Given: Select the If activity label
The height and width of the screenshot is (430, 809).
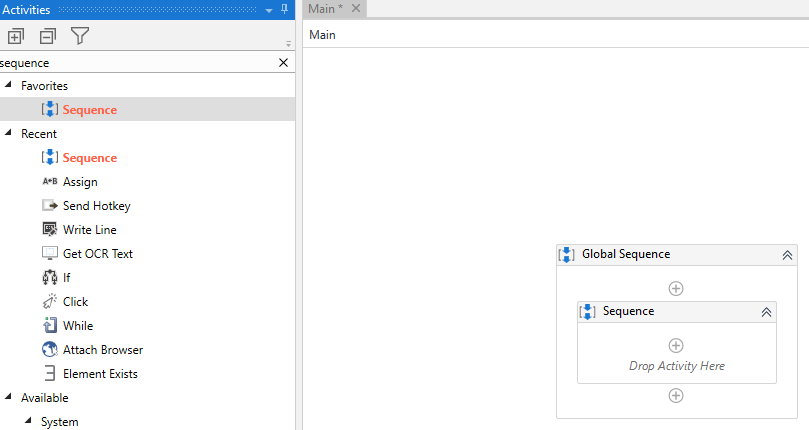Looking at the screenshot, I should [67, 278].
